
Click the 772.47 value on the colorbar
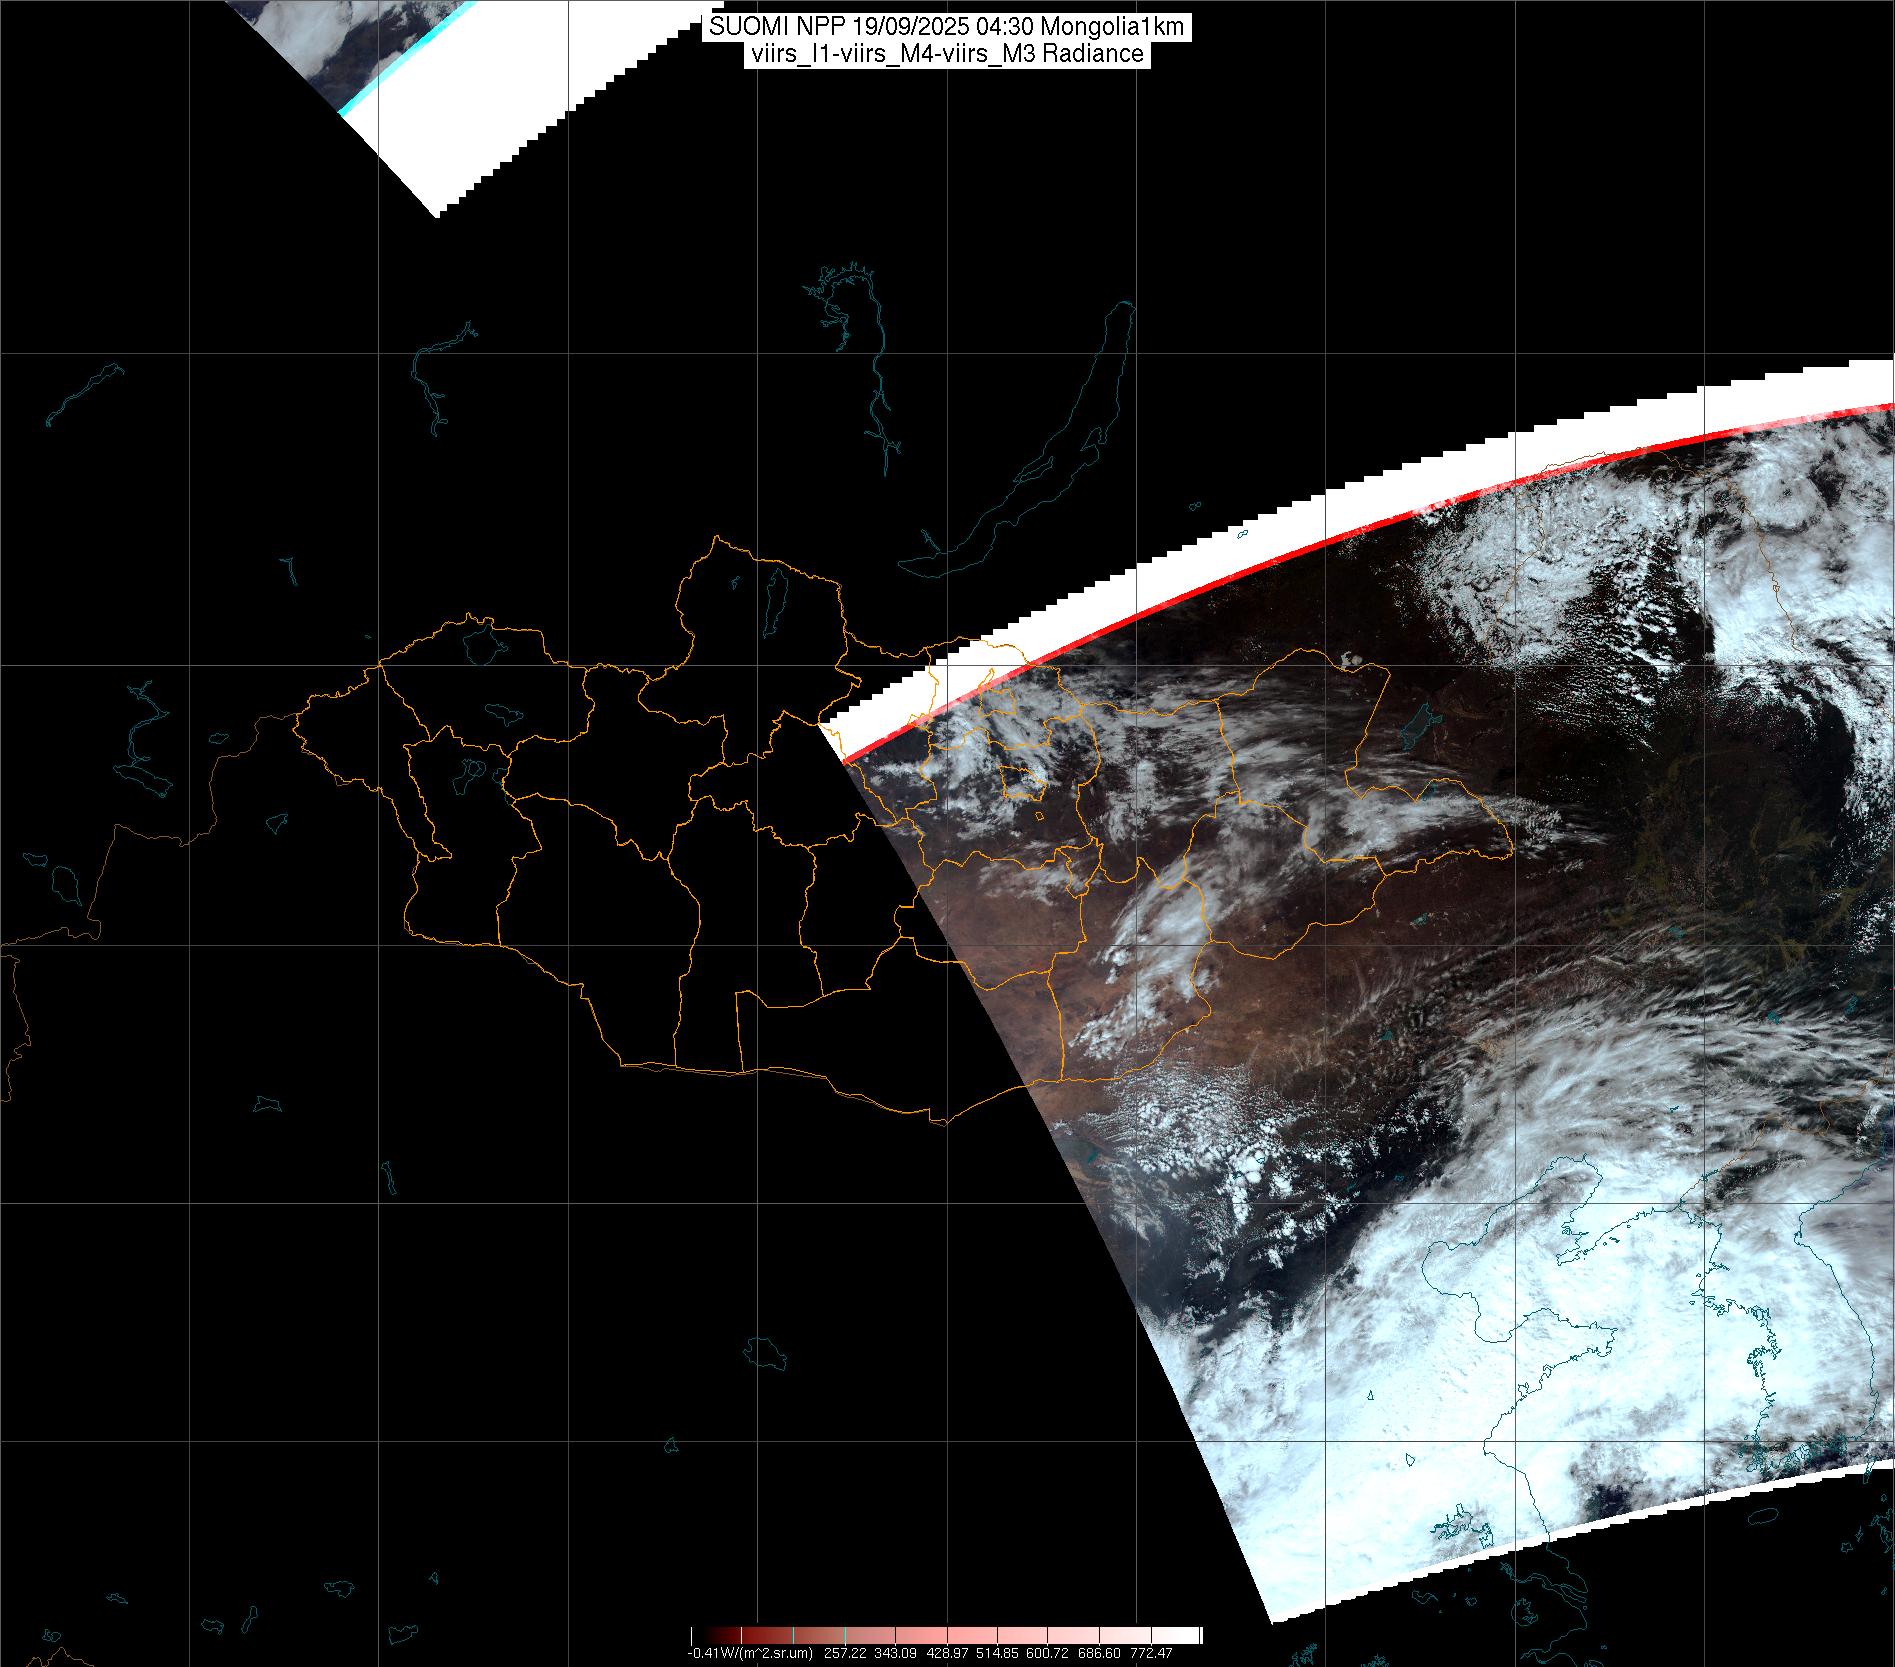pos(1151,1653)
